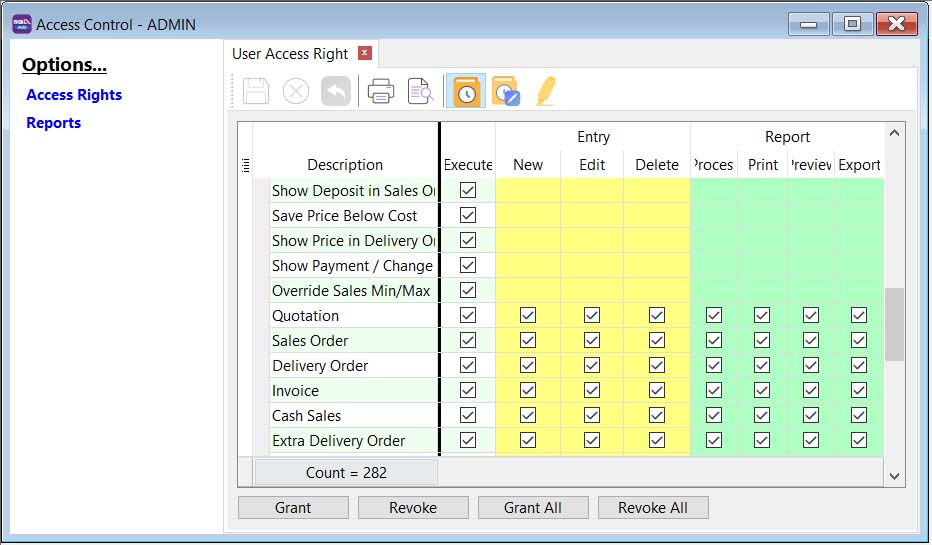
Task: Click the Undo arrow toolbar icon
Action: click(336, 92)
